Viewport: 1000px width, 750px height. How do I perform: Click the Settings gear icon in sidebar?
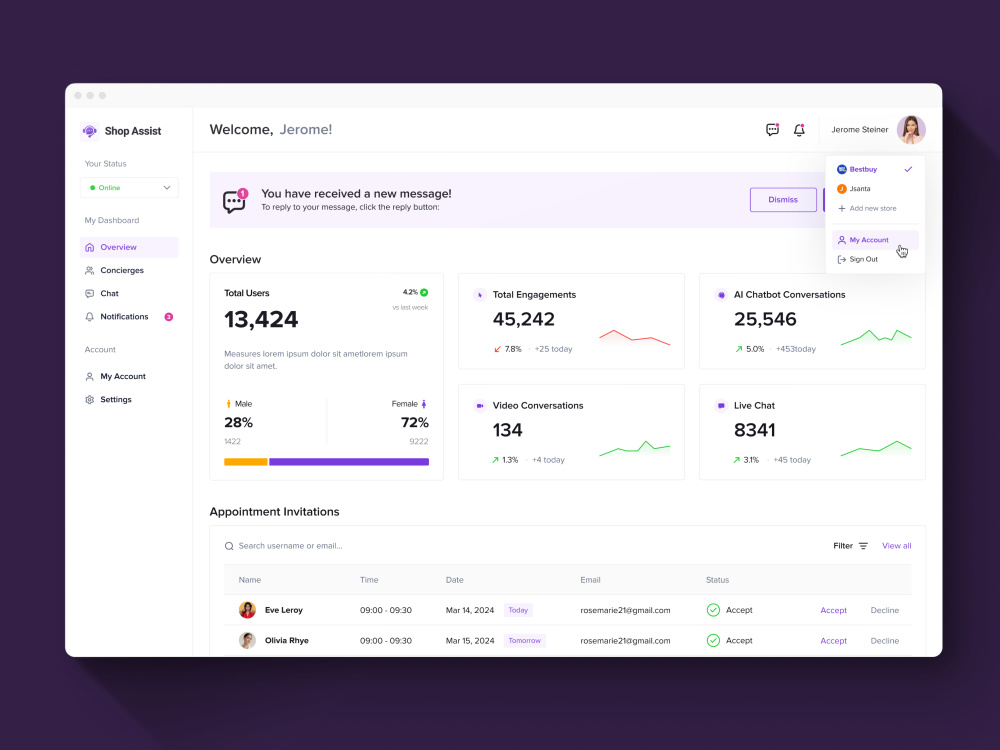coord(90,400)
